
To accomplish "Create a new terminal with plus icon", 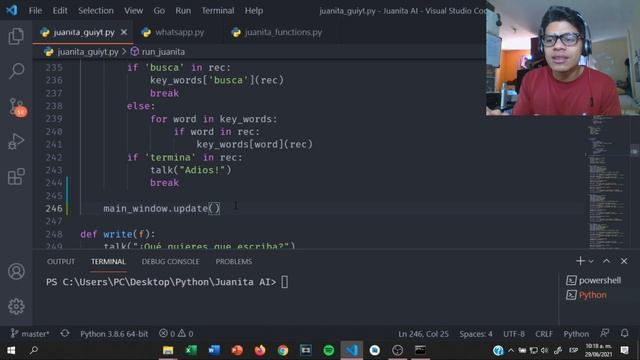I will tap(580, 261).
